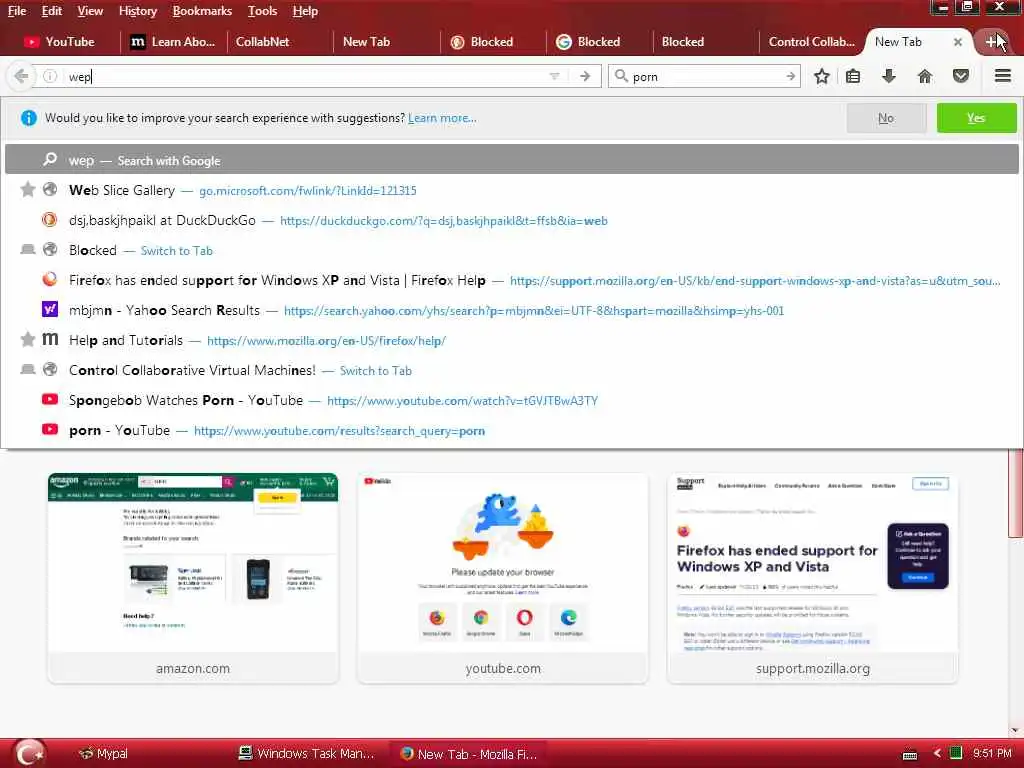Click the No suggestions button
1024x768 pixels.
click(886, 118)
